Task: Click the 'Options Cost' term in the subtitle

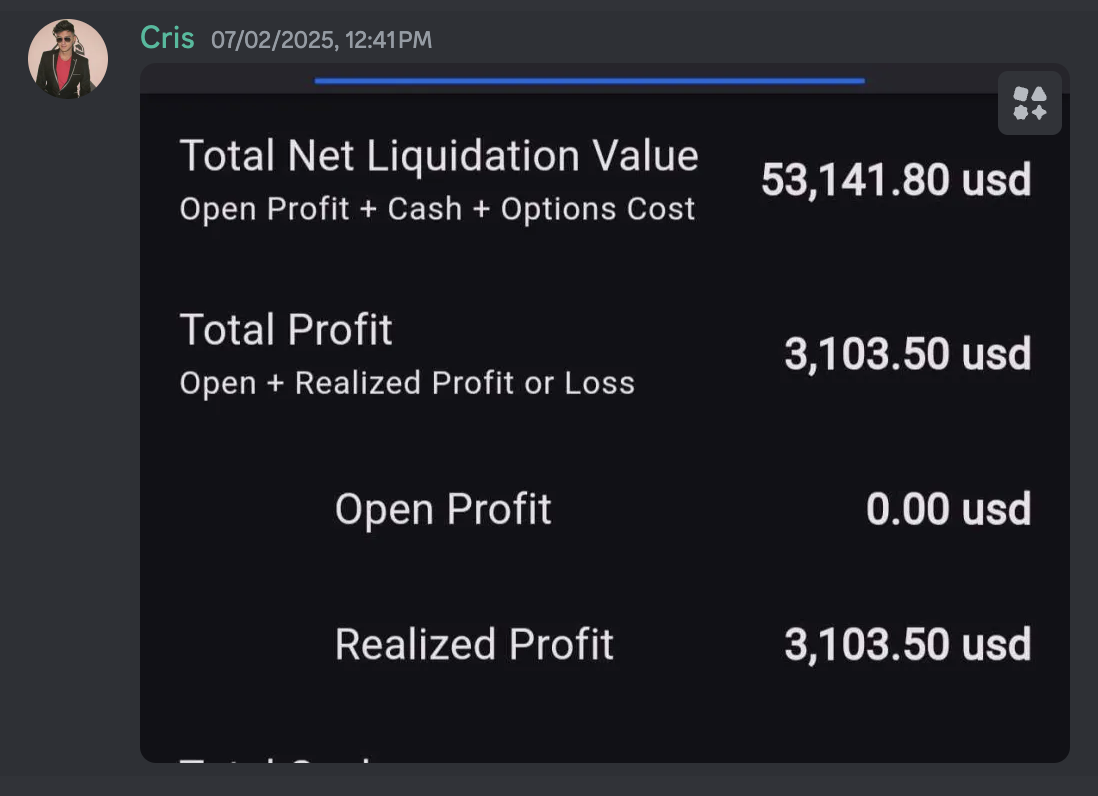Action: pos(597,209)
